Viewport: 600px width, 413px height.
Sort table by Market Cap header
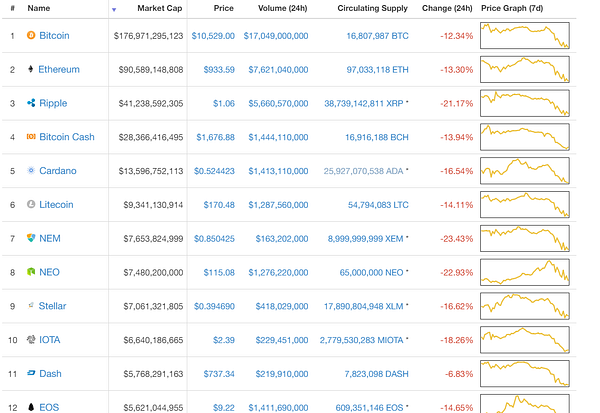coord(160,8)
